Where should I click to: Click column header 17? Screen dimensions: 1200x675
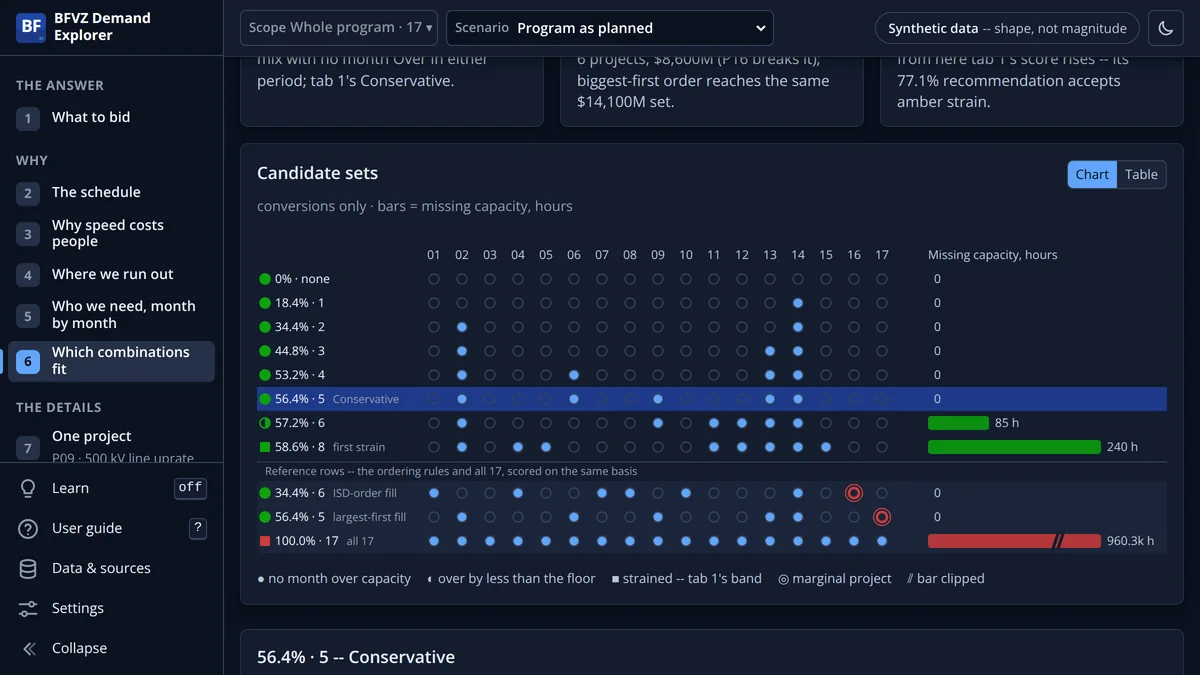[x=881, y=255]
